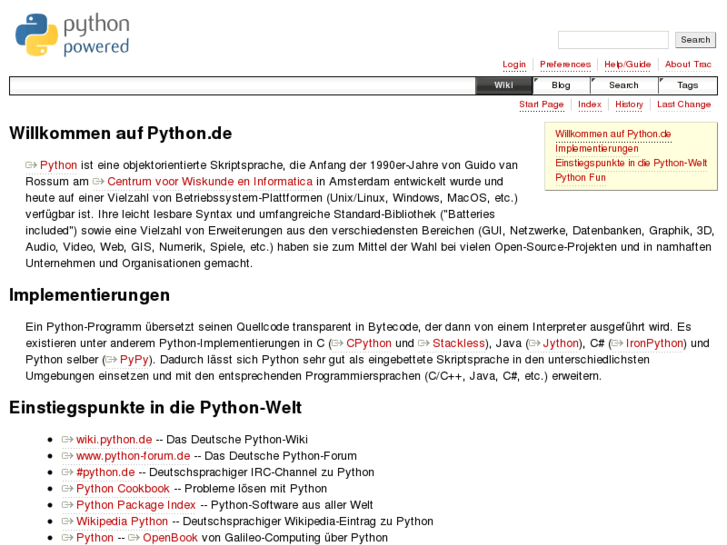Open #python.de IRC channel link
Viewport: 727px width, 545px height.
tap(105, 472)
